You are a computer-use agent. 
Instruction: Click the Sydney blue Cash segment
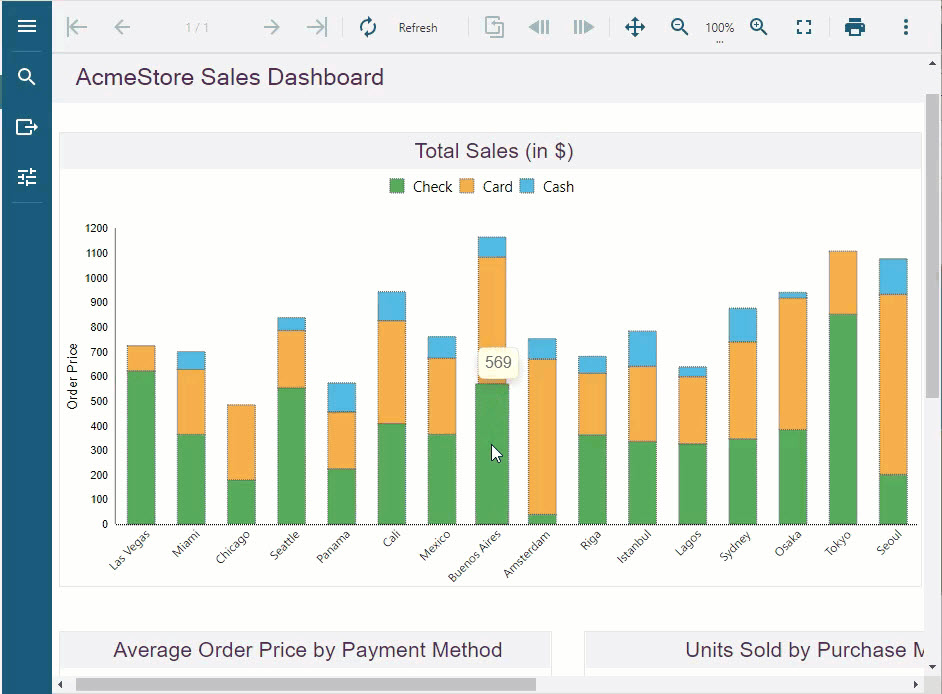(743, 325)
